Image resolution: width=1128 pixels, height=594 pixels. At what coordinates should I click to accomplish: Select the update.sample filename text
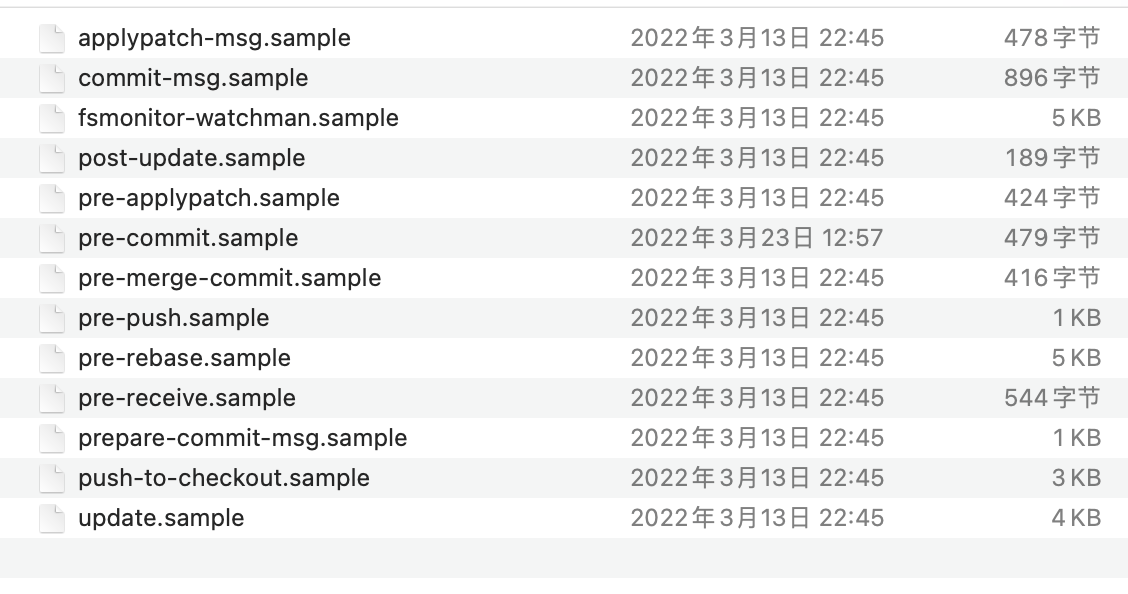click(x=160, y=518)
